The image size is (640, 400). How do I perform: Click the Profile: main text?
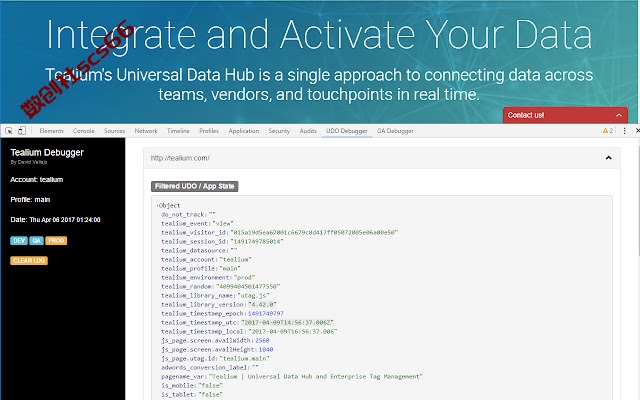(30, 200)
